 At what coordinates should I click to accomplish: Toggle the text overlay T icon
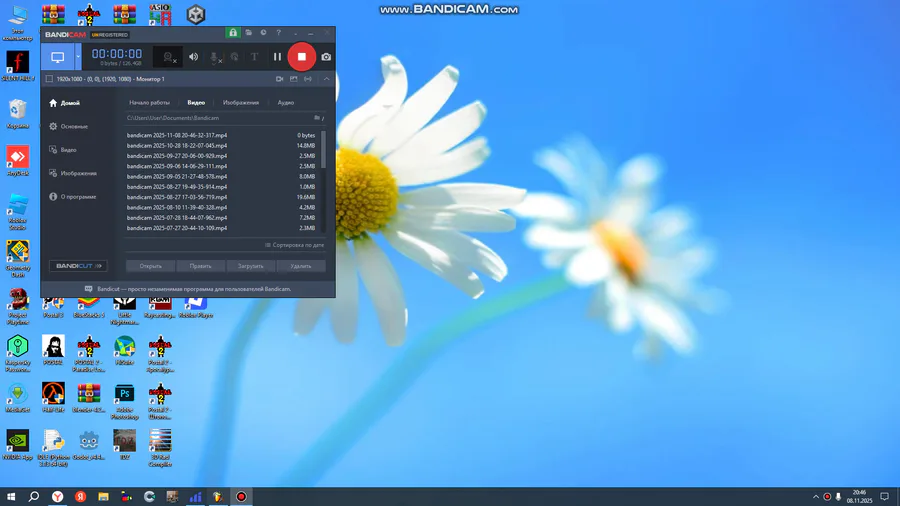(x=254, y=57)
